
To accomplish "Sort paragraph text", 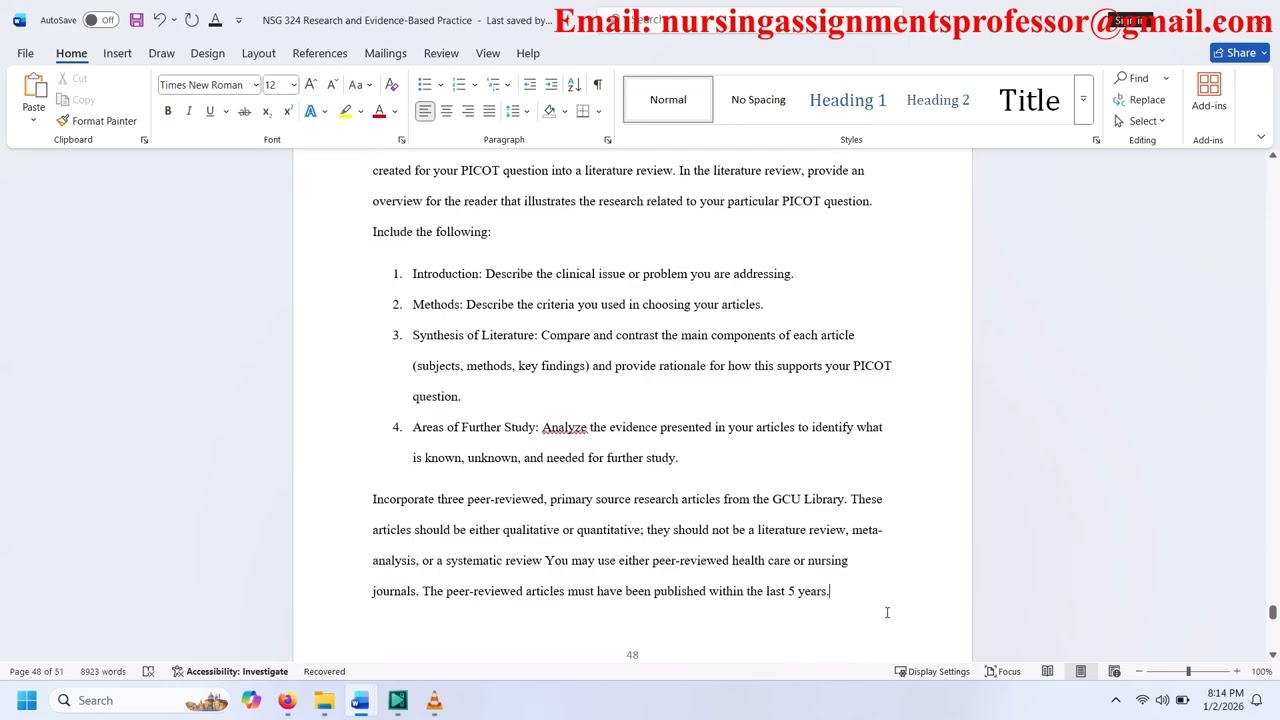I will pos(574,85).
